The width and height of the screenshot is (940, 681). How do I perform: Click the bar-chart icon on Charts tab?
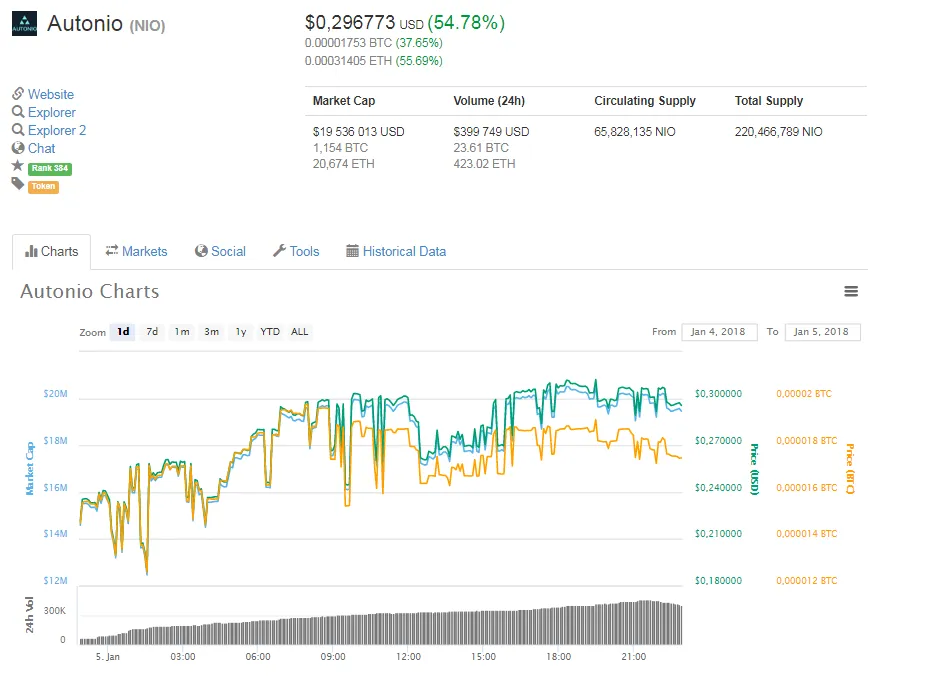click(x=31, y=252)
